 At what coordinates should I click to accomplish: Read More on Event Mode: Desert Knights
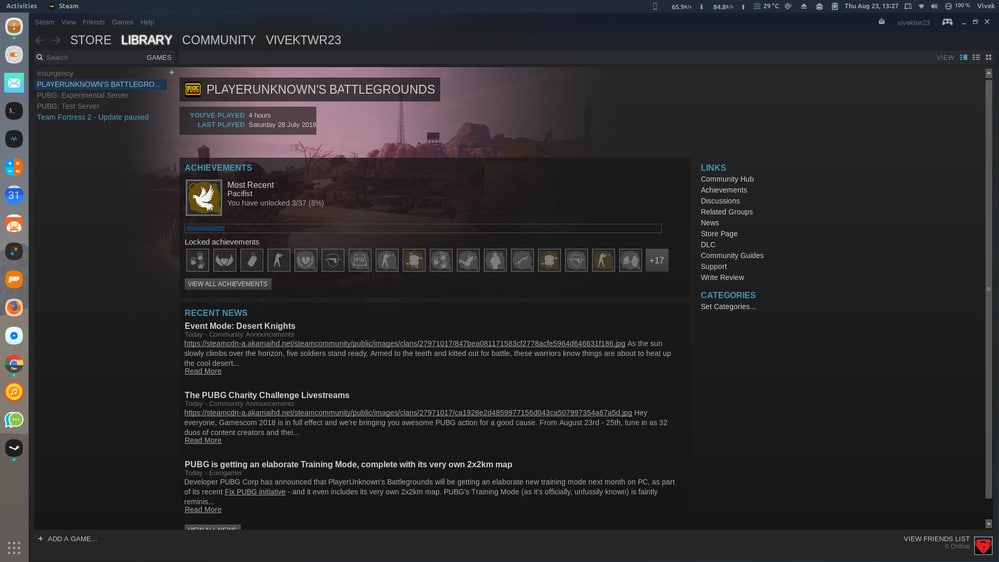pos(203,371)
